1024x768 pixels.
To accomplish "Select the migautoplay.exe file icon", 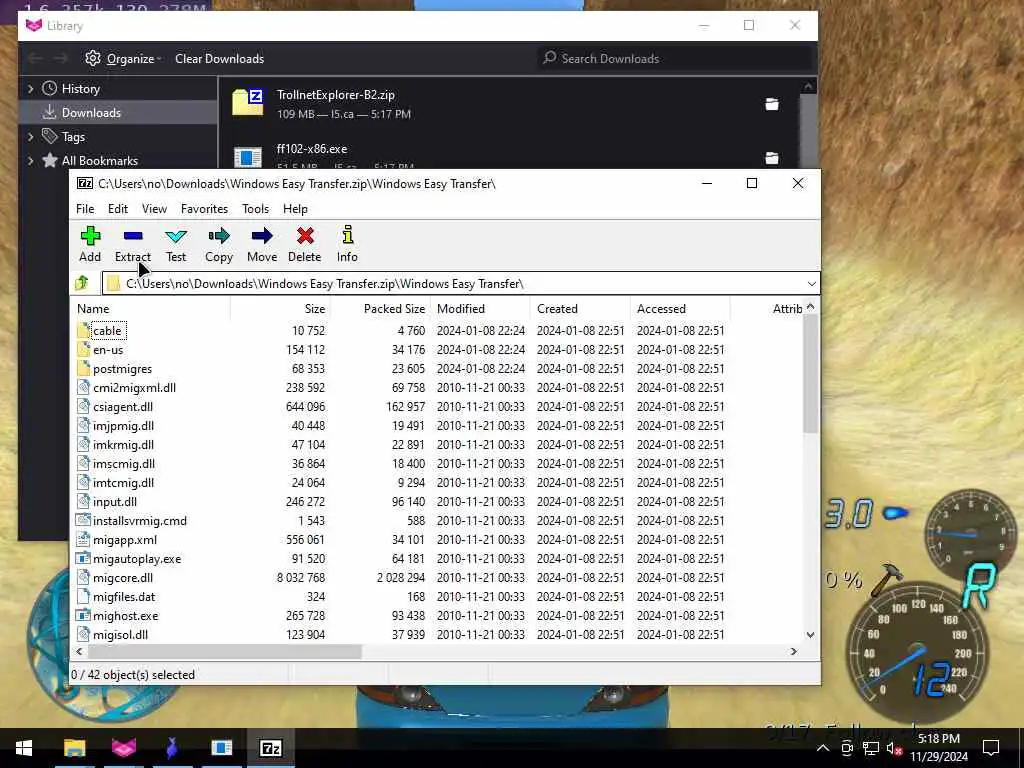I will [83, 558].
